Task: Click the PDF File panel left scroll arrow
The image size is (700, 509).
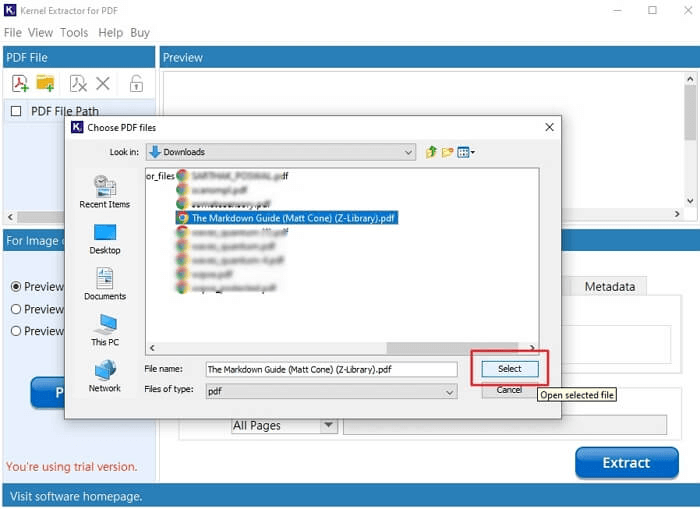Action: coord(10,217)
